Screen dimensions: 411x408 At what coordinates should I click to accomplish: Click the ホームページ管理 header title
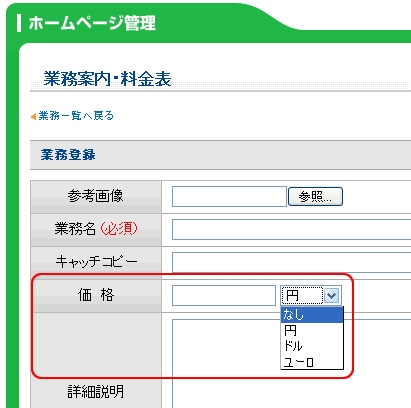pyautogui.click(x=92, y=23)
